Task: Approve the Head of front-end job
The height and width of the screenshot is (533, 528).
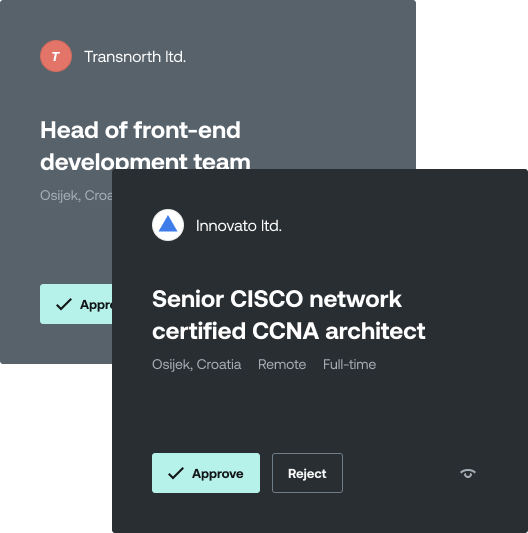Action: [76, 304]
